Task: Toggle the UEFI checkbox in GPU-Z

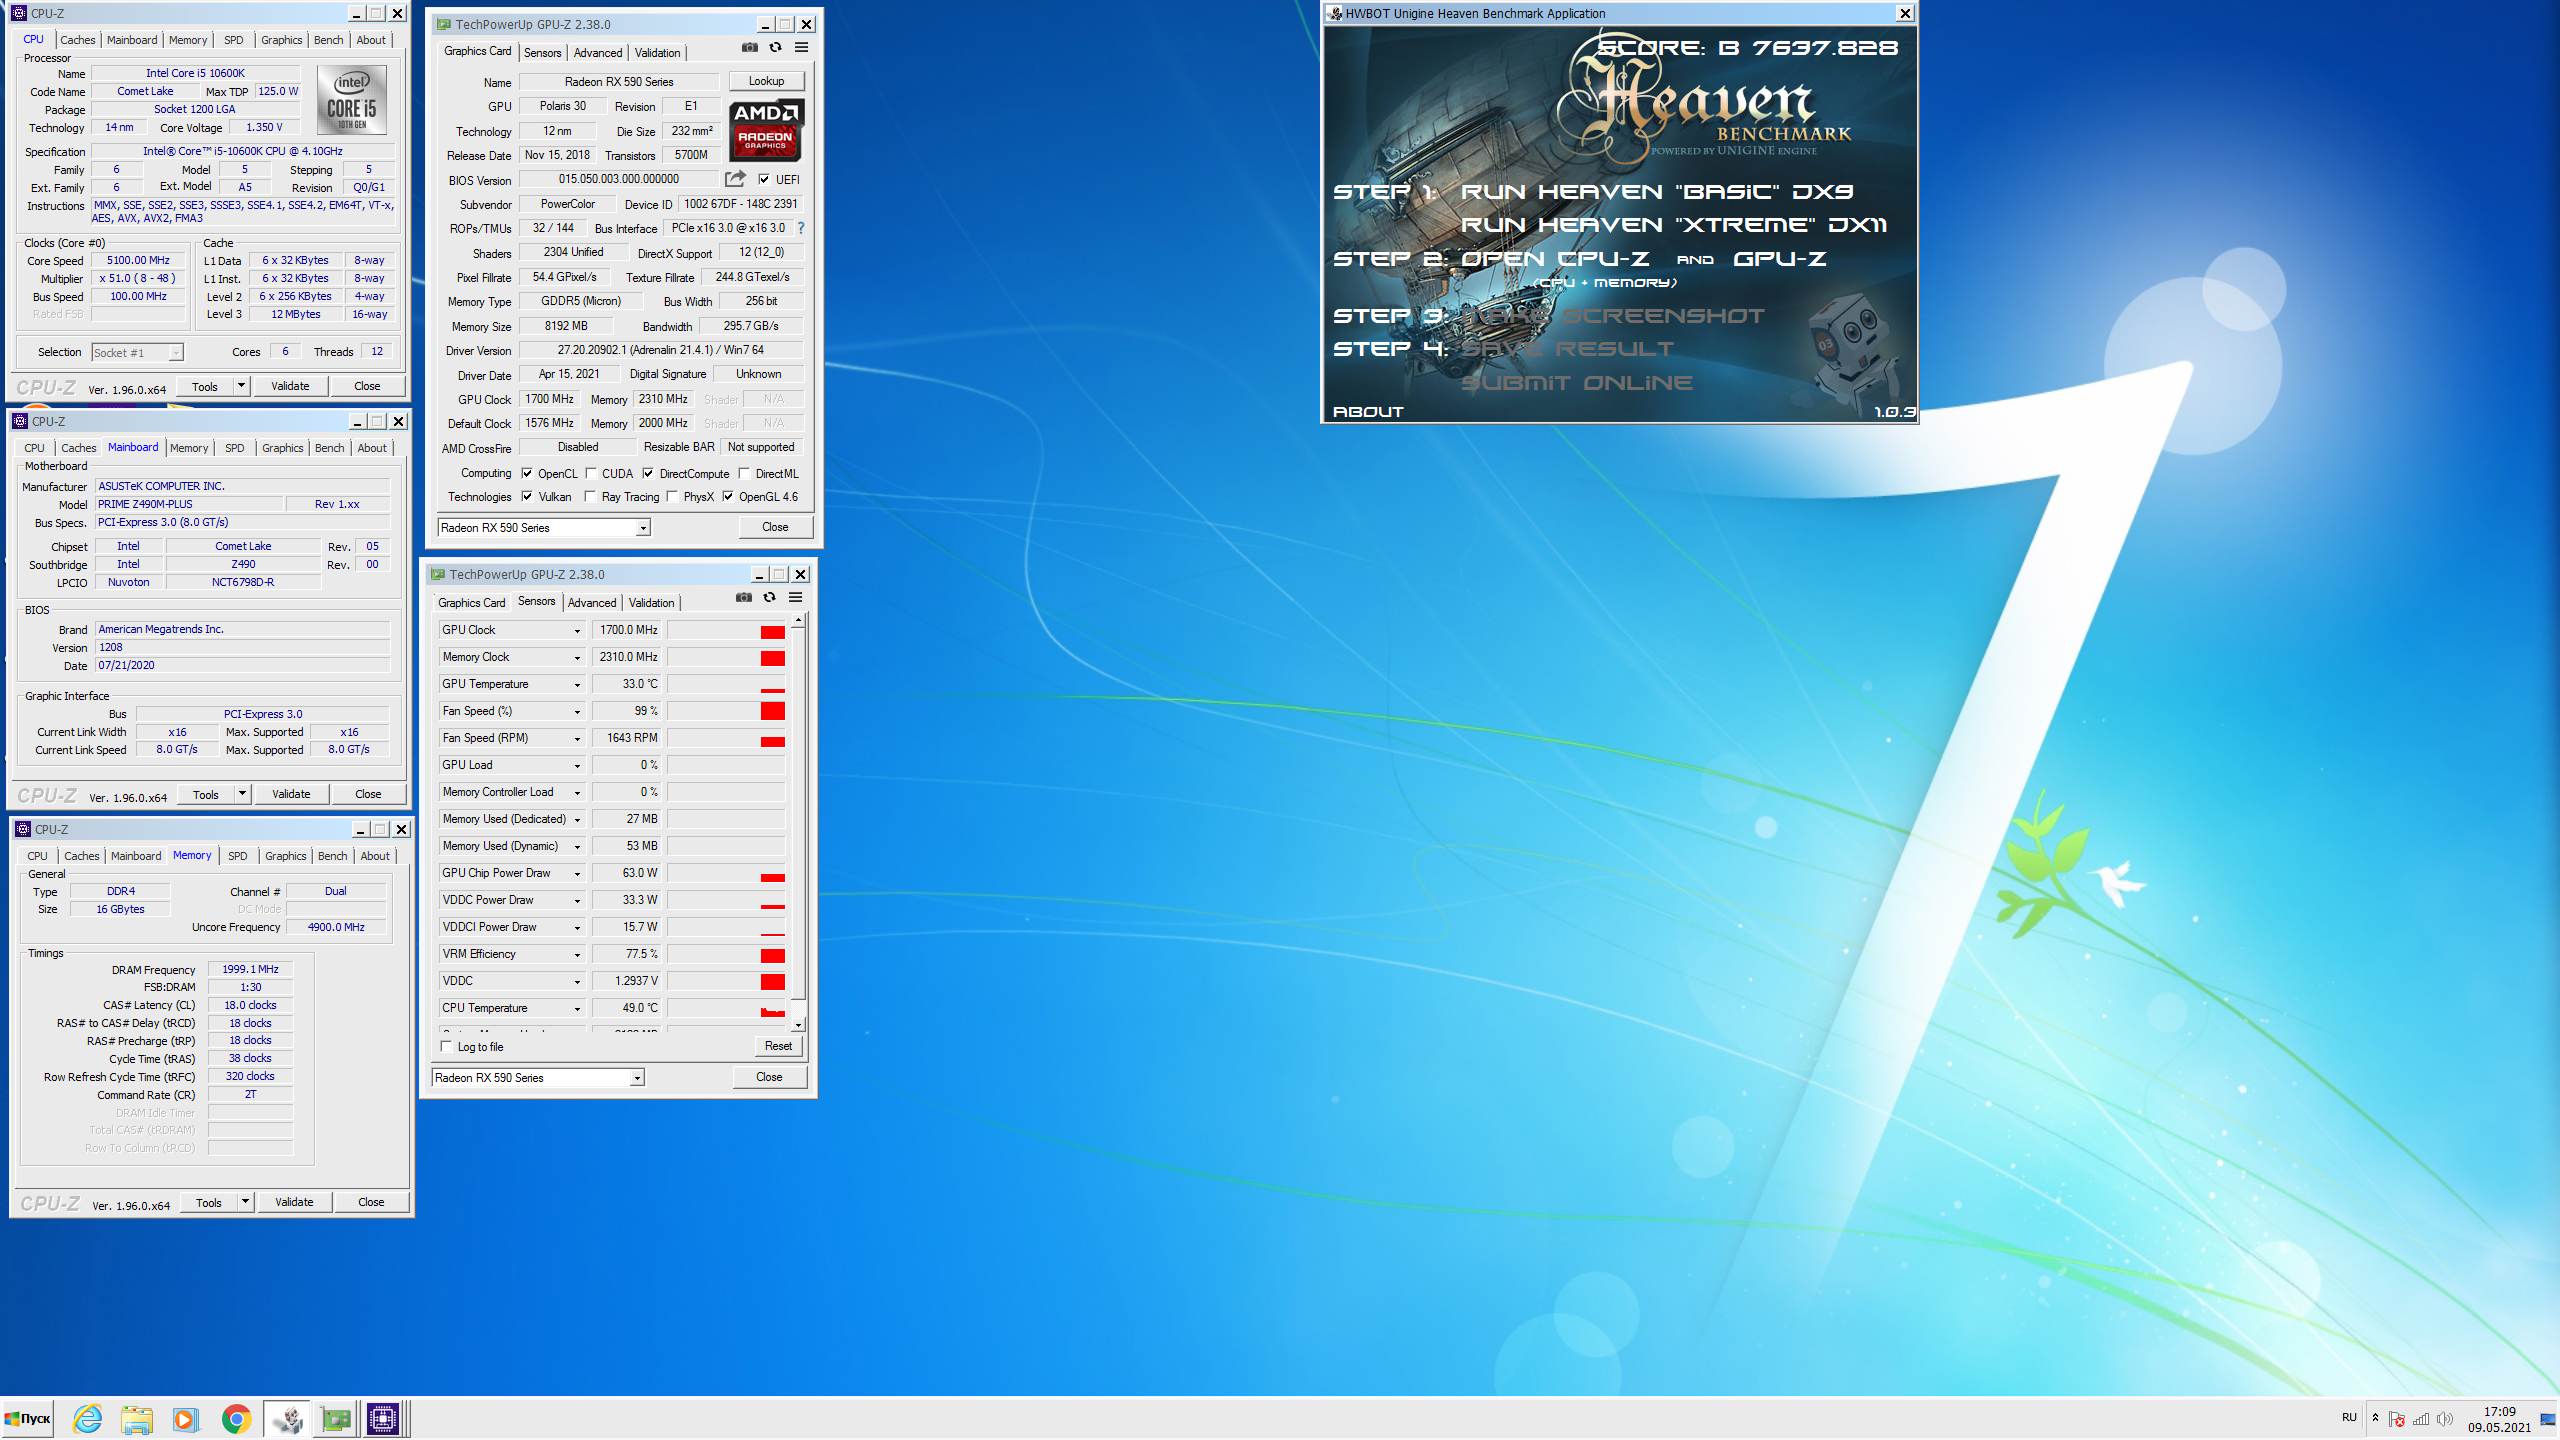Action: tap(764, 179)
